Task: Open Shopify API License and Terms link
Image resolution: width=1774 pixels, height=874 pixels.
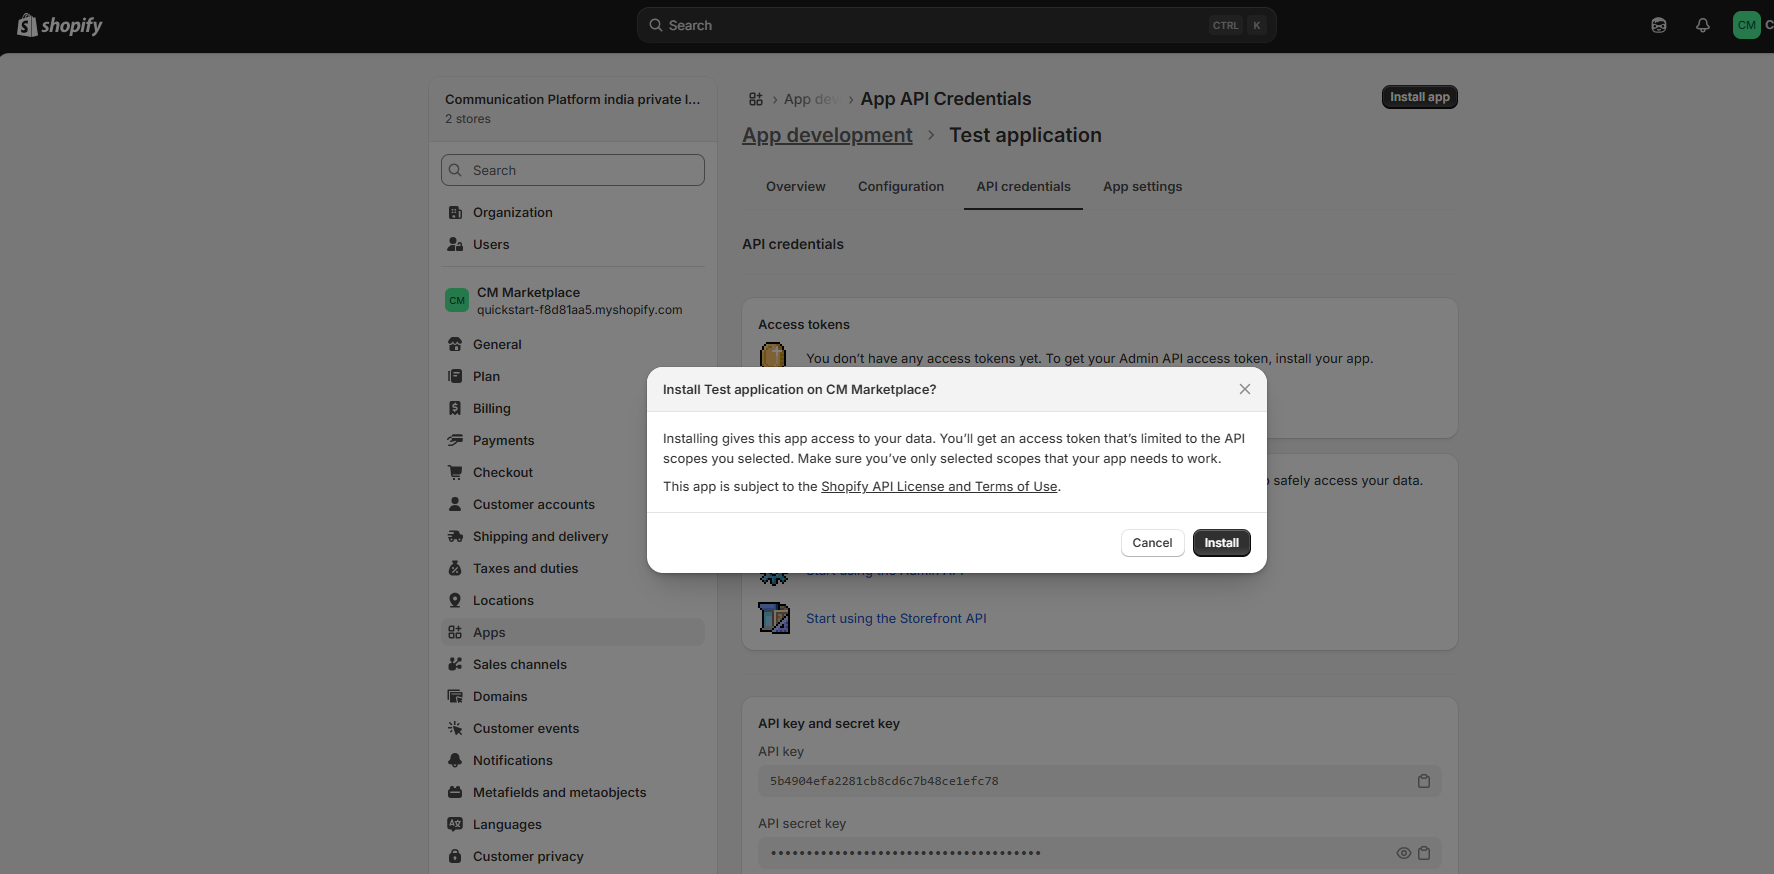Action: [939, 487]
